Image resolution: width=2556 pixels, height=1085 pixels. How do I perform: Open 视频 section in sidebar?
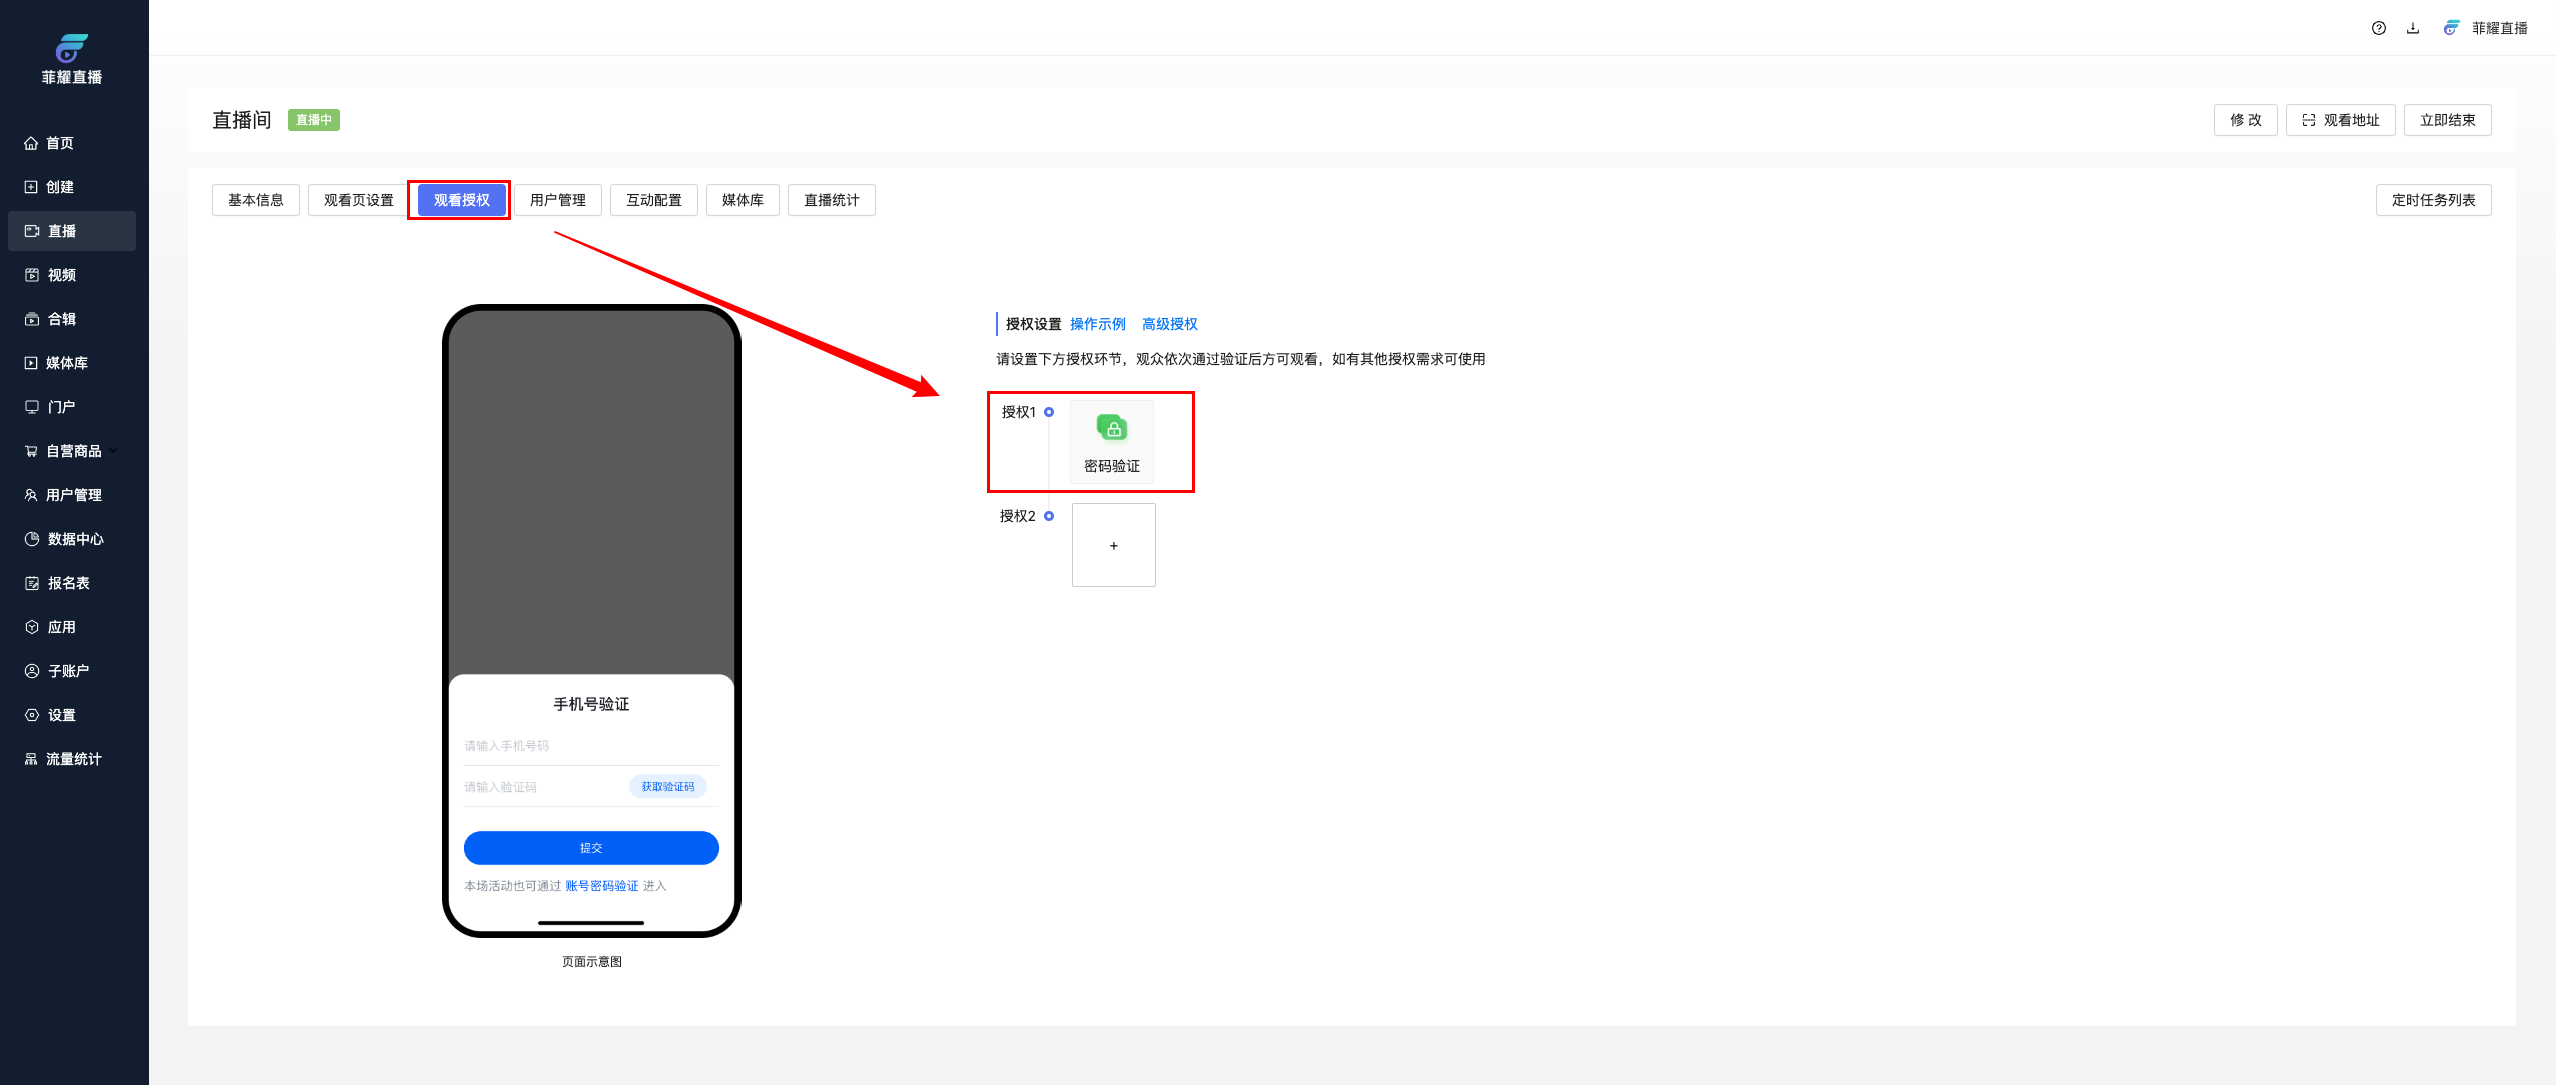pos(61,275)
